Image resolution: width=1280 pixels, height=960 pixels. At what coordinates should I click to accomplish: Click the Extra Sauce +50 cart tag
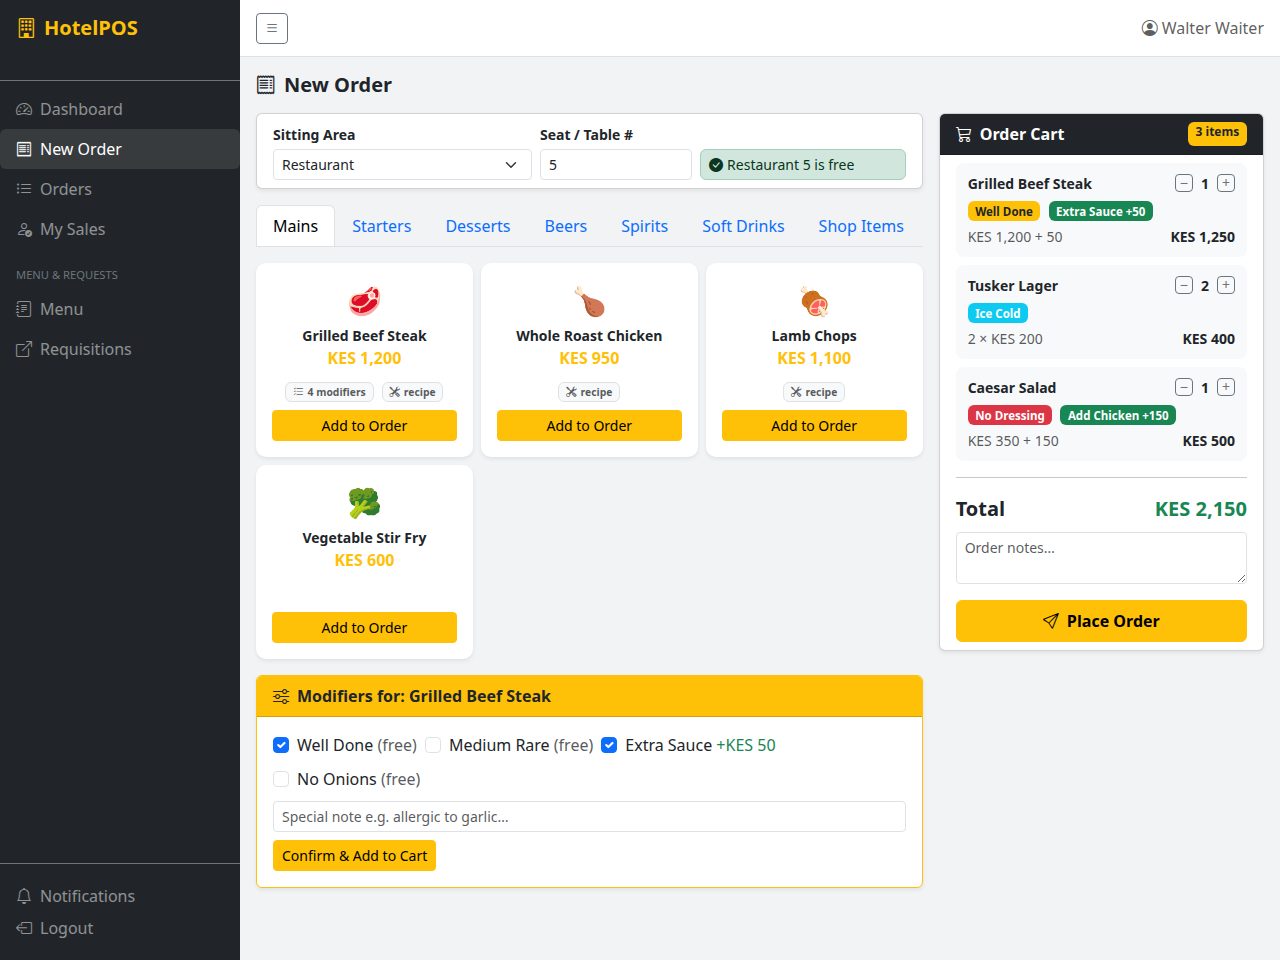coord(1101,211)
